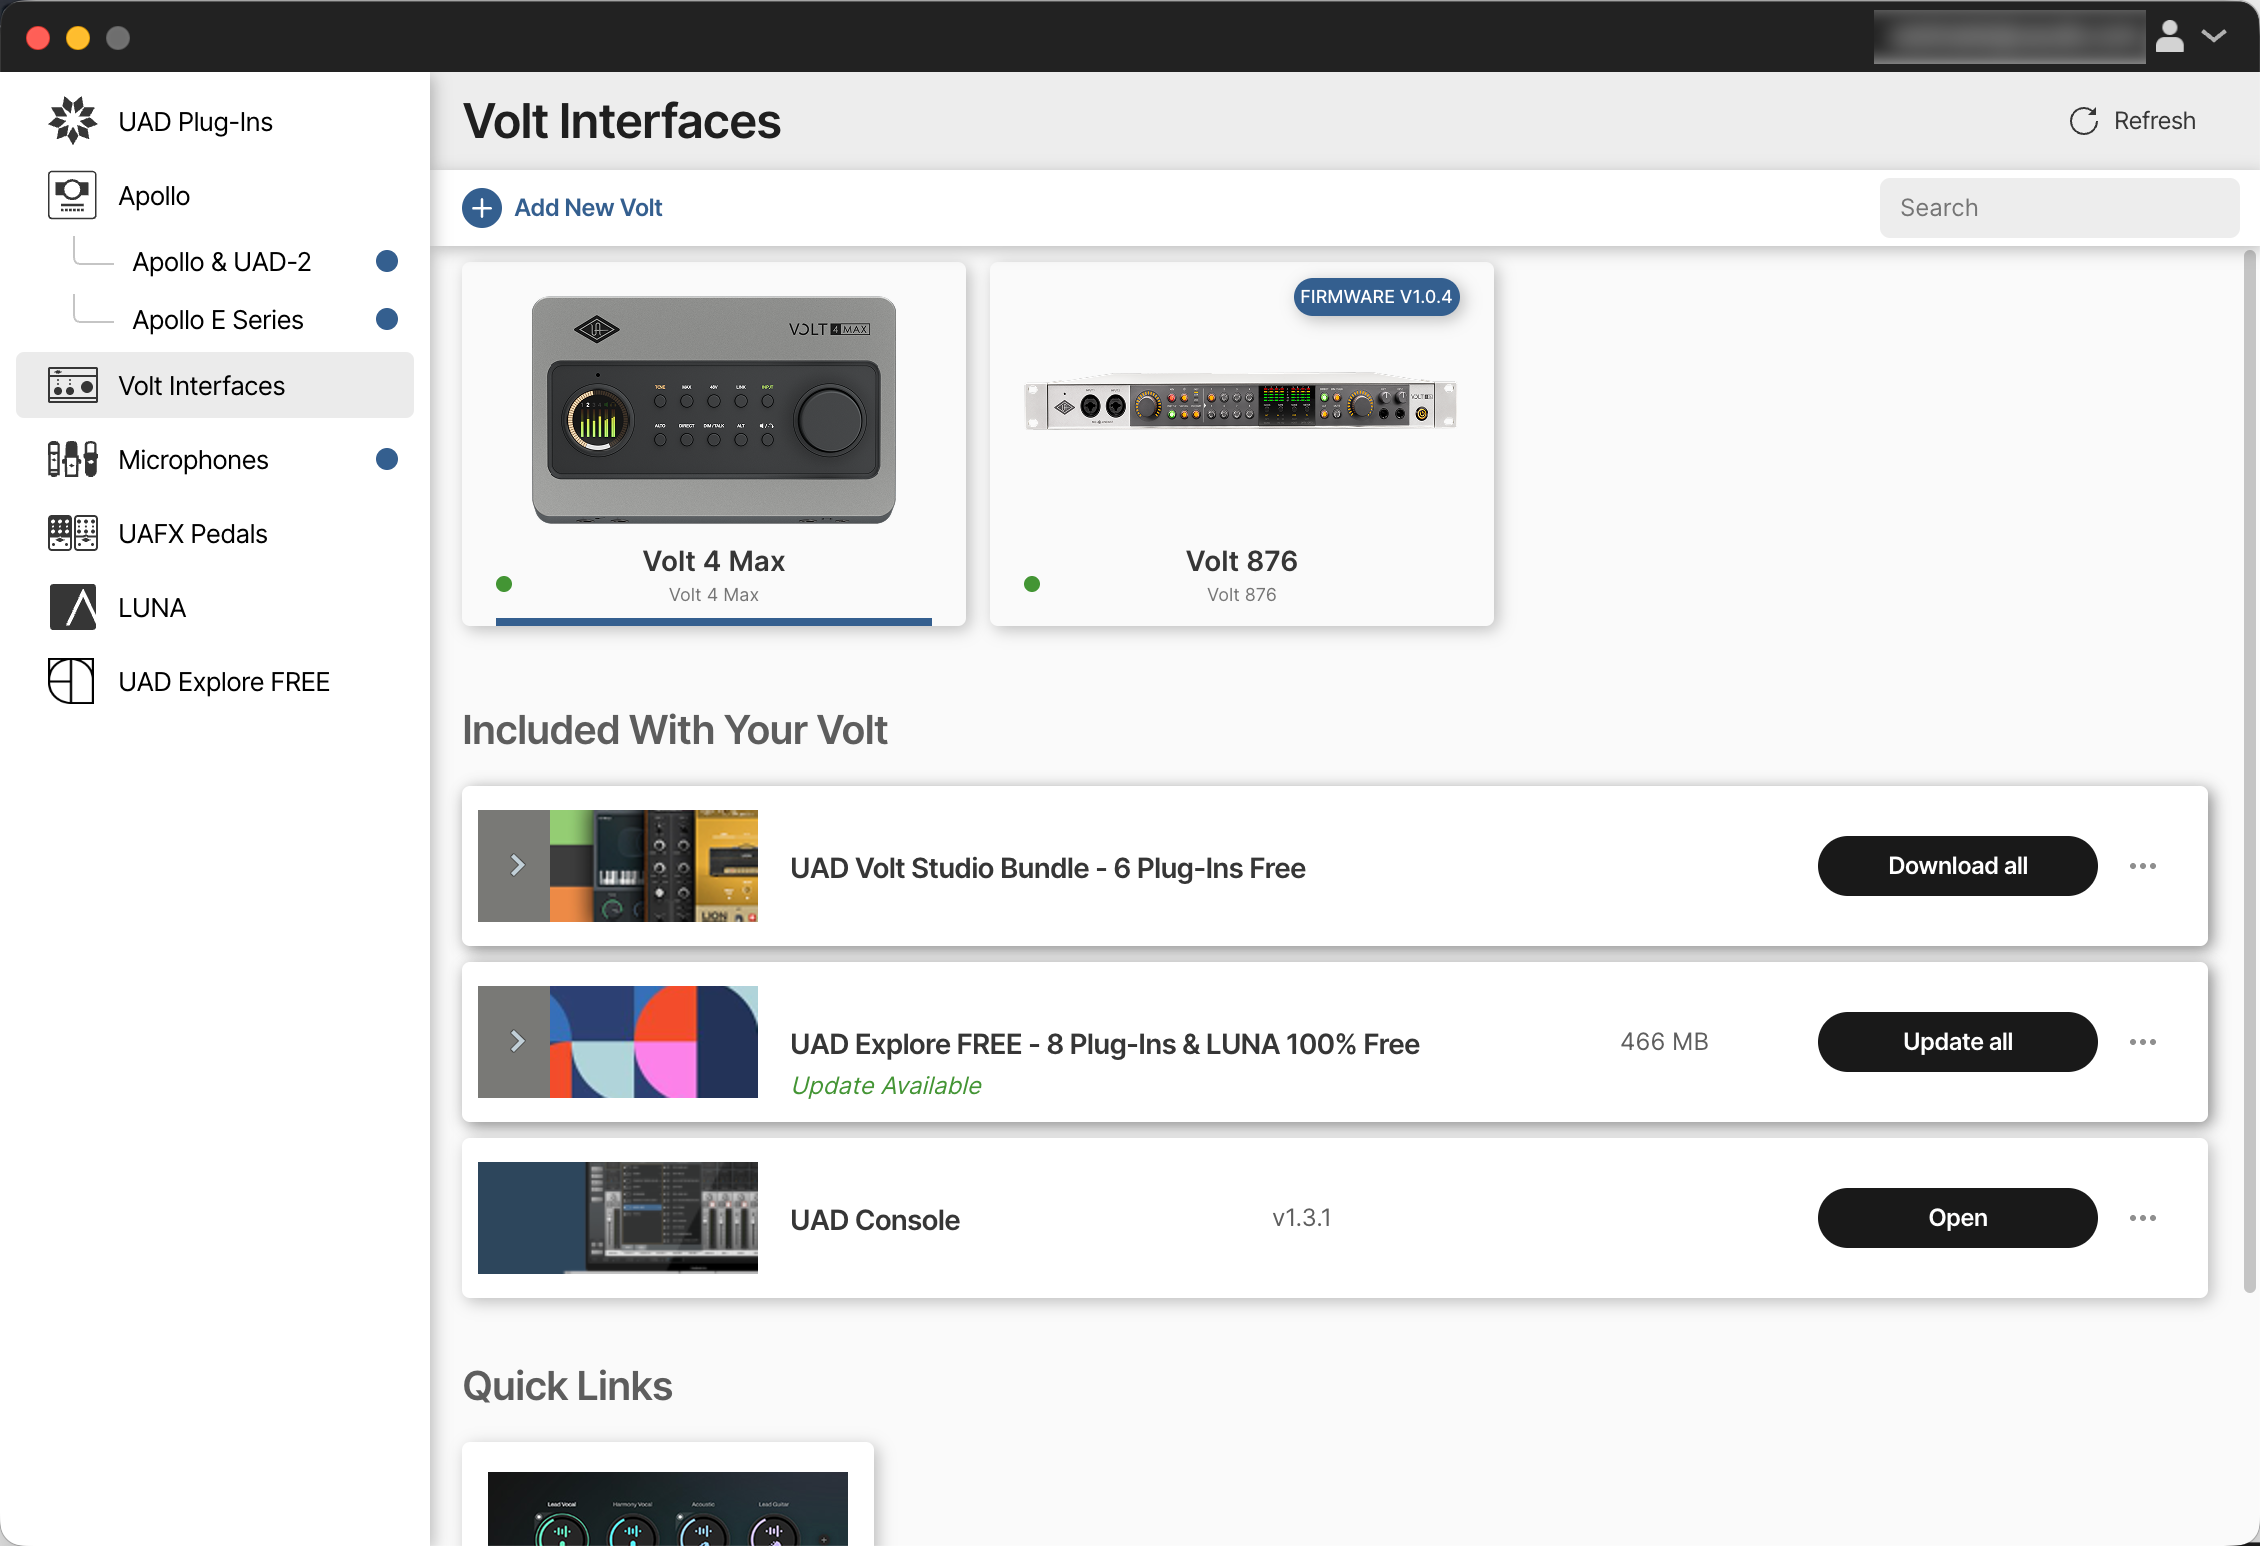Click the Refresh button label
Screen dimensions: 2260x1546
click(2154, 121)
